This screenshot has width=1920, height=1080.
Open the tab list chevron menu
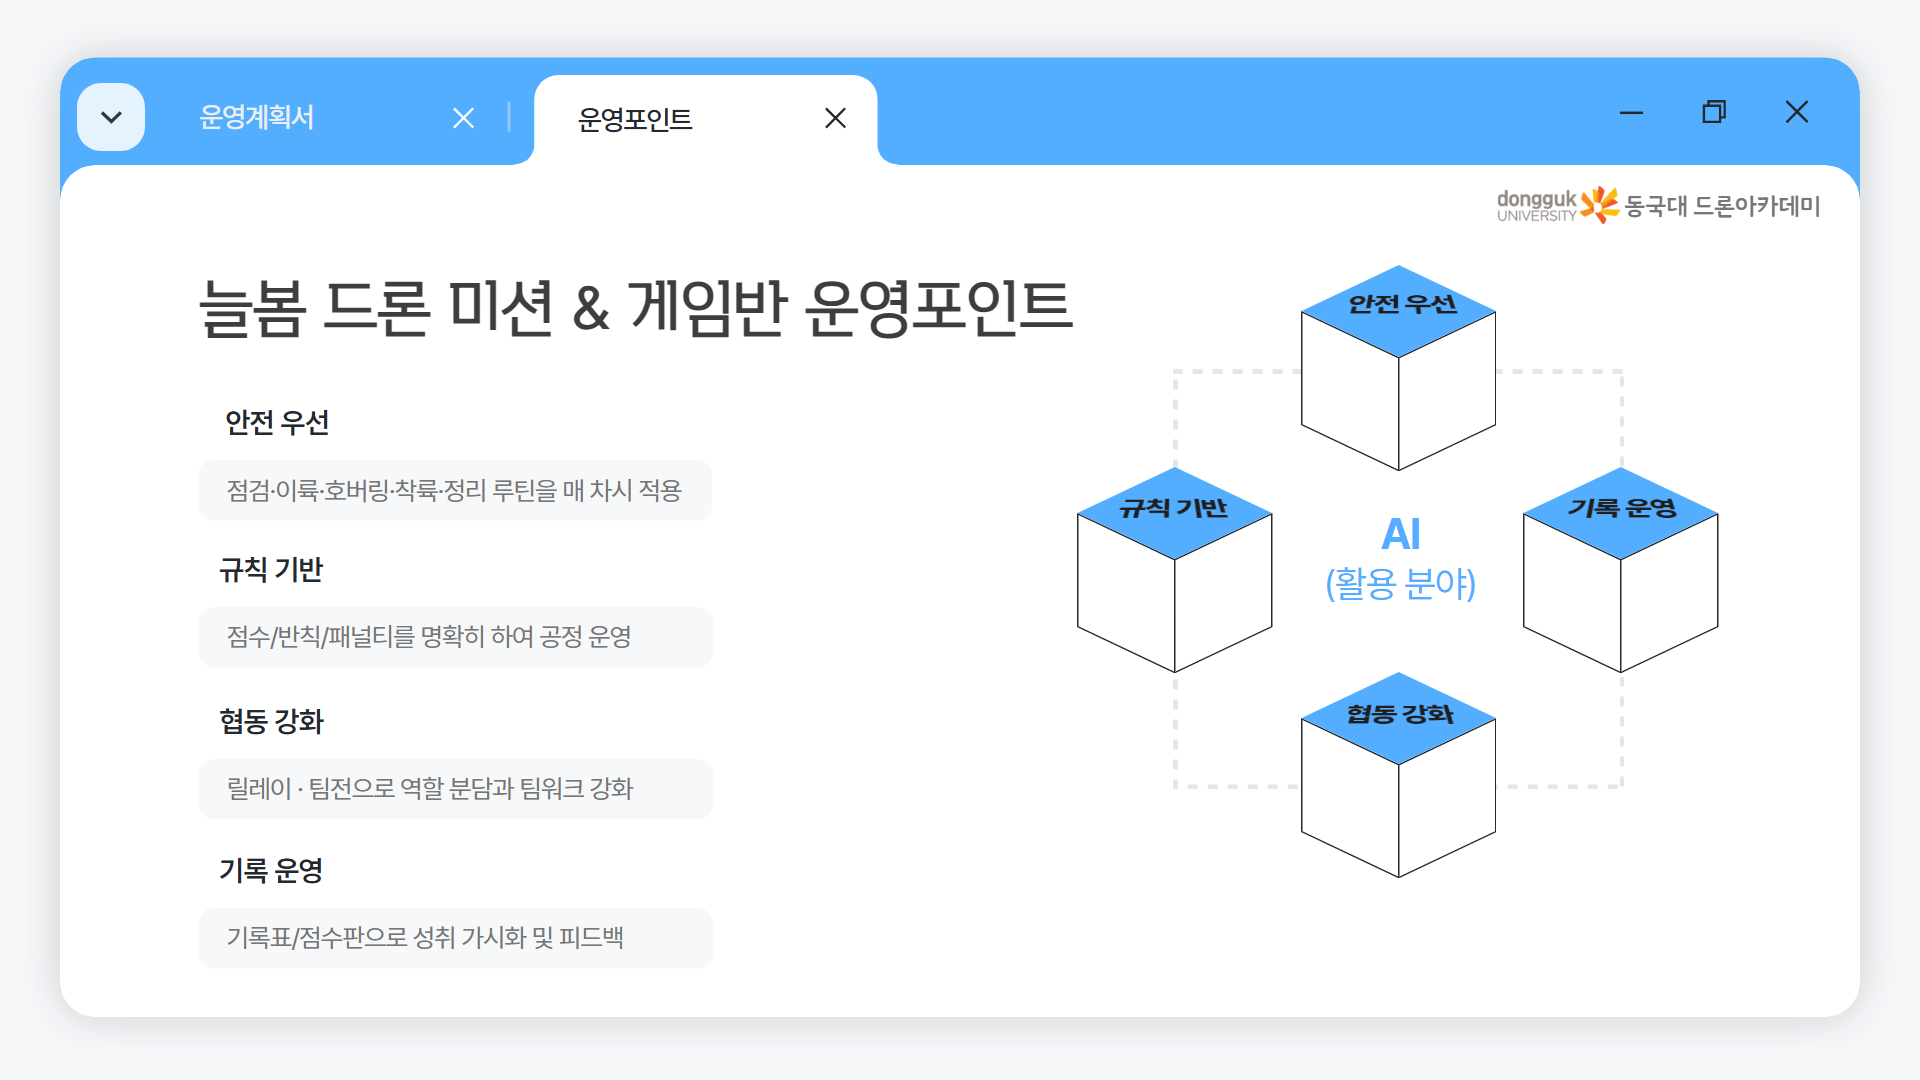tap(110, 116)
